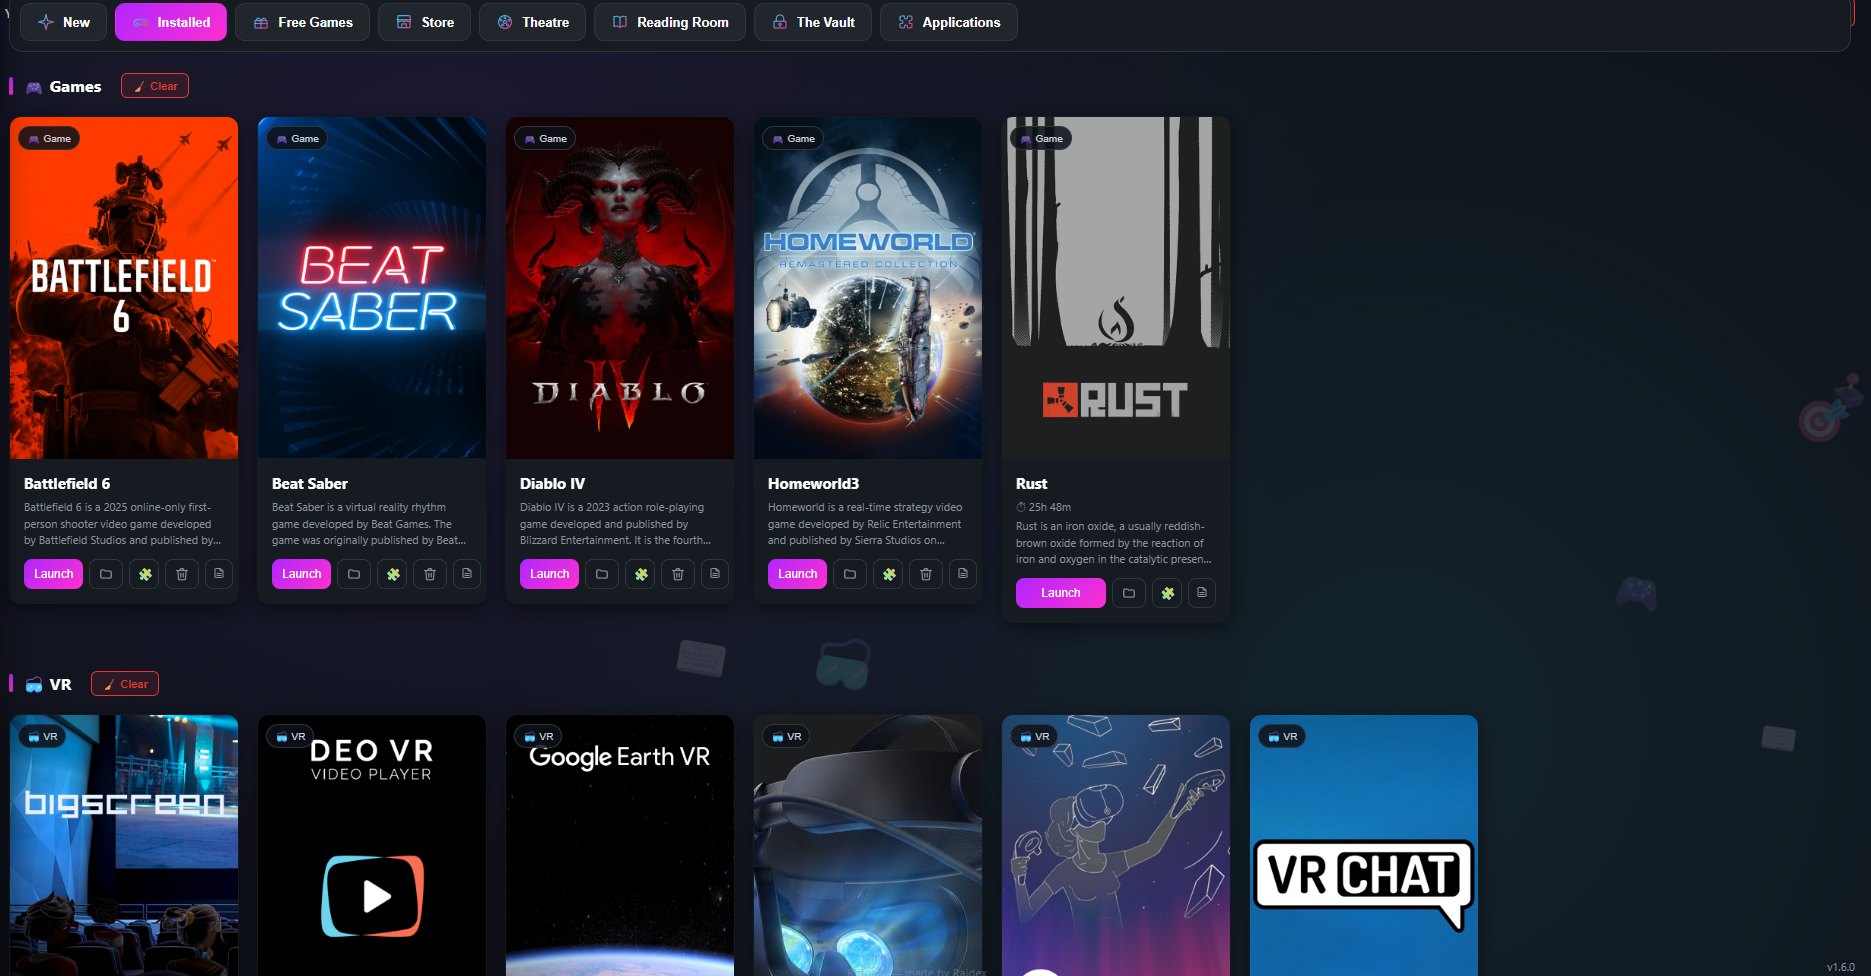Open the folder icon for Beat Saber

pyautogui.click(x=354, y=574)
